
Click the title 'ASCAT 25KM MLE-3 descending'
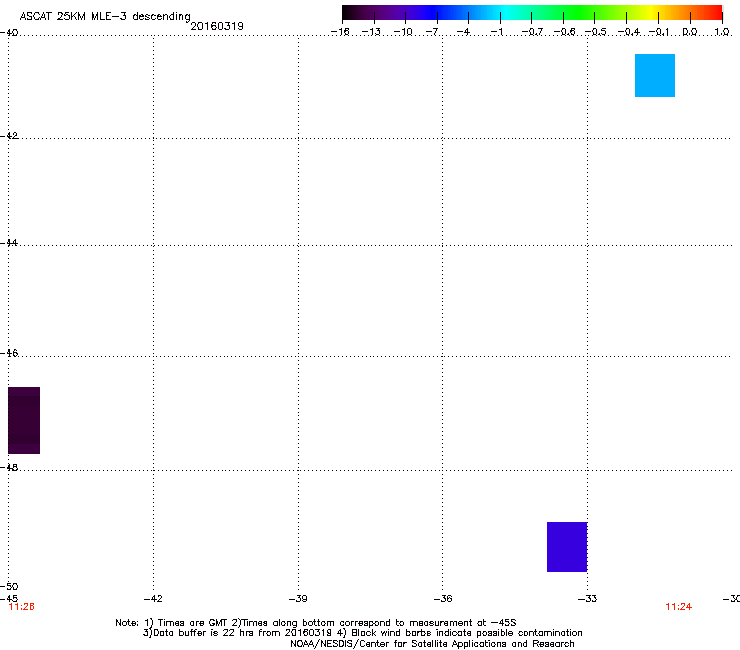pos(105,16)
